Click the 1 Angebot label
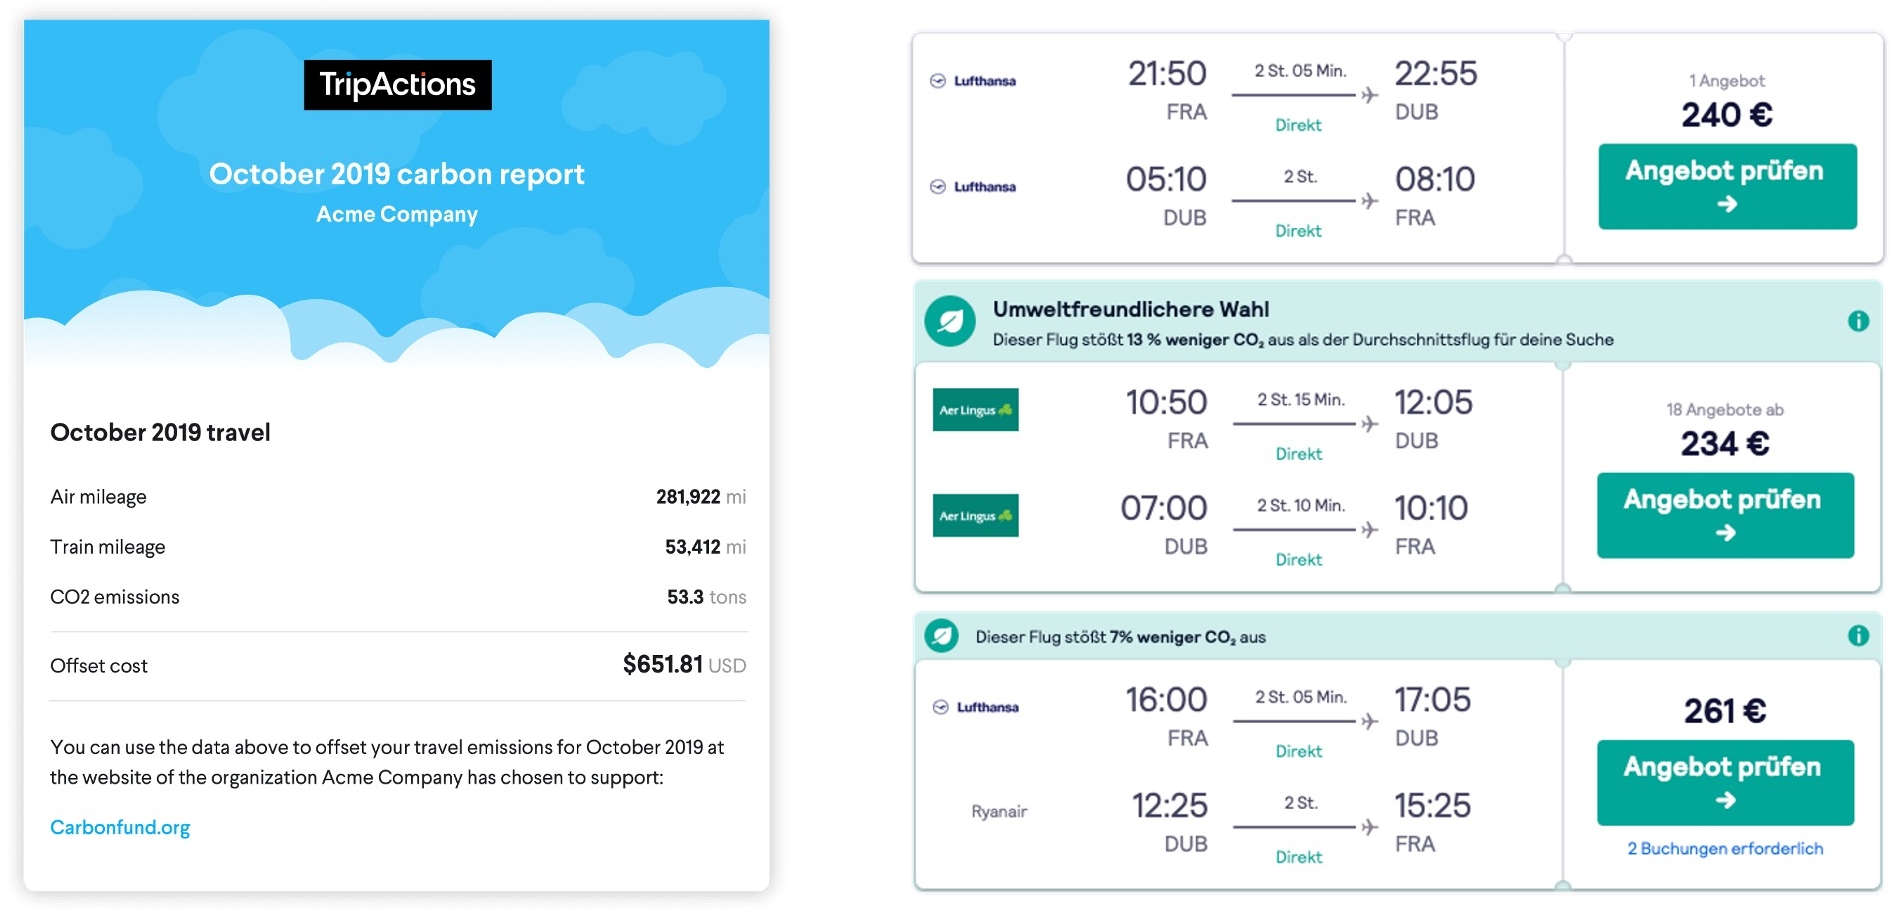Image resolution: width=1900 pixels, height=912 pixels. pos(1727,81)
